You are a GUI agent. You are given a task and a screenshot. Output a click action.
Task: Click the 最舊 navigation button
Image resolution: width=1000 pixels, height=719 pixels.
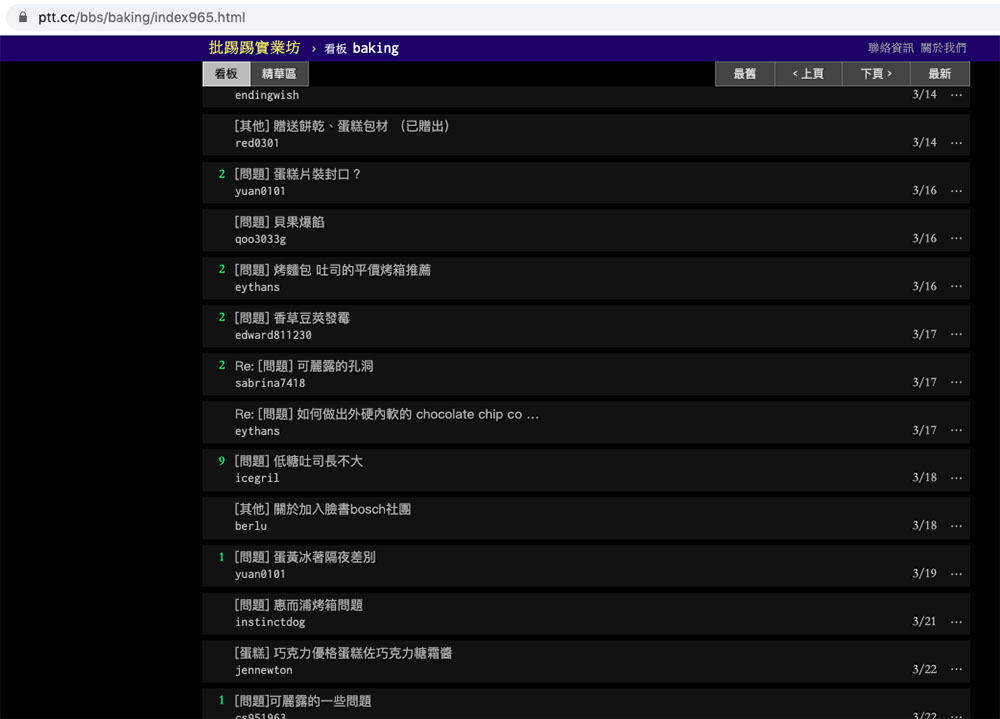[x=744, y=73]
